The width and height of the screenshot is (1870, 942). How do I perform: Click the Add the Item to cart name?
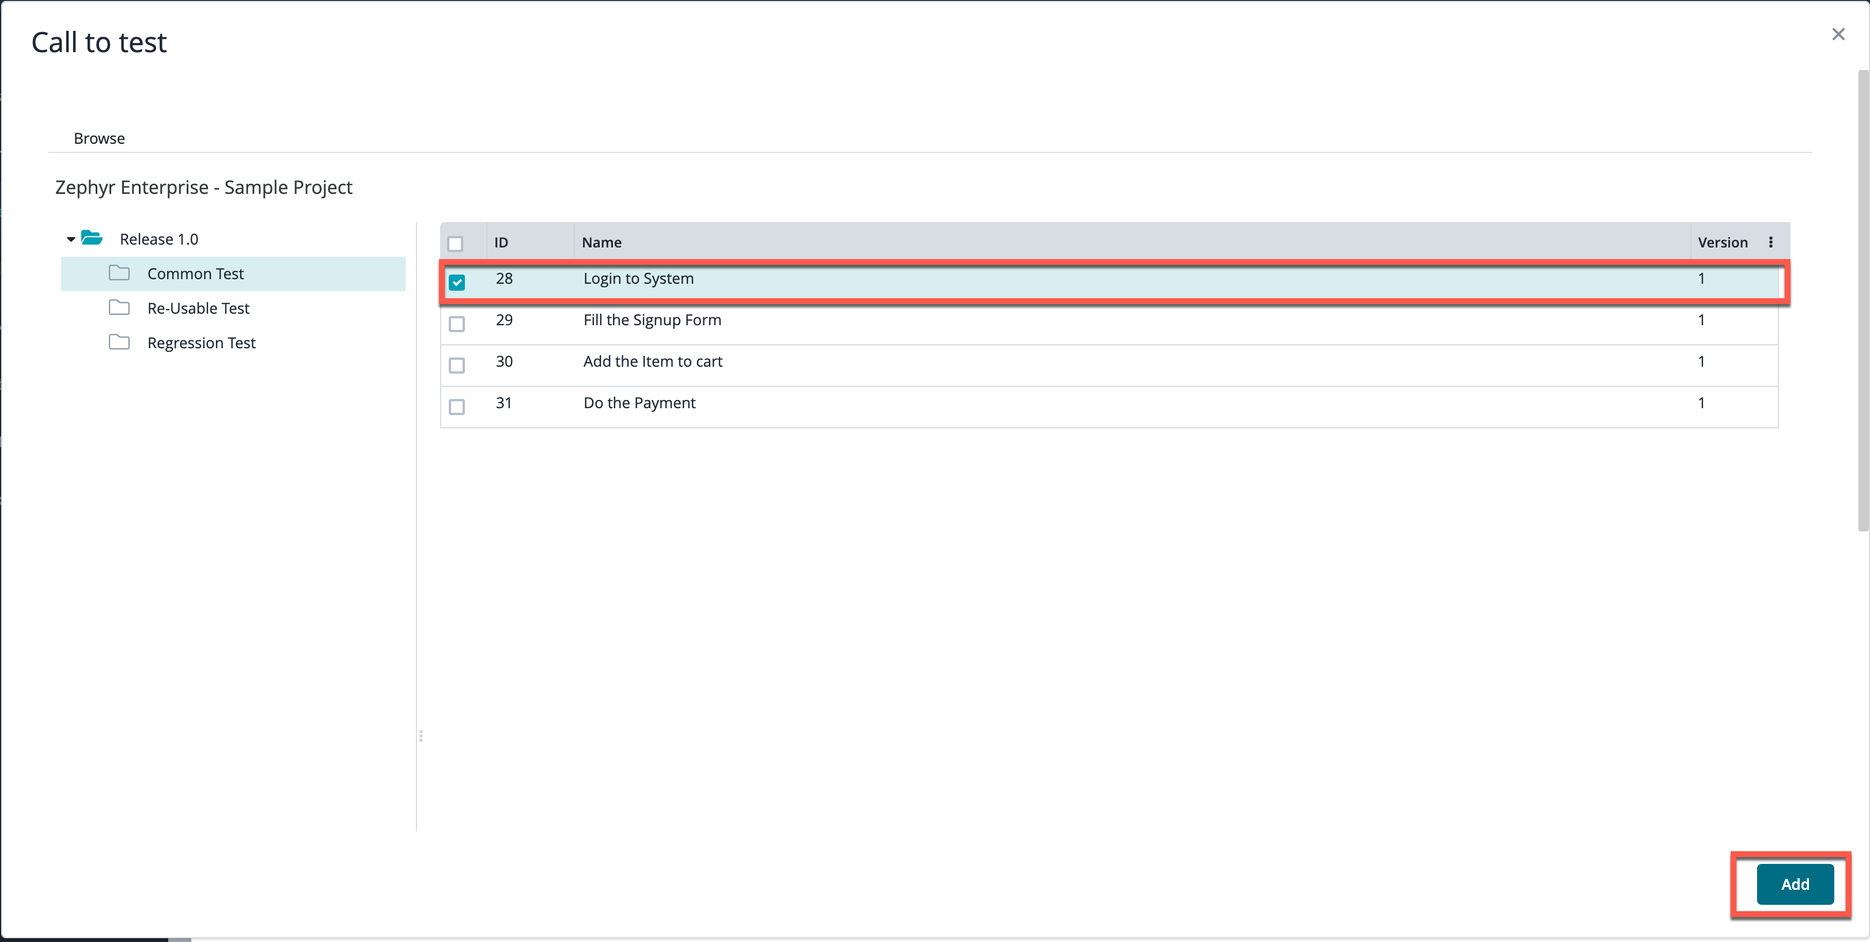[652, 362]
